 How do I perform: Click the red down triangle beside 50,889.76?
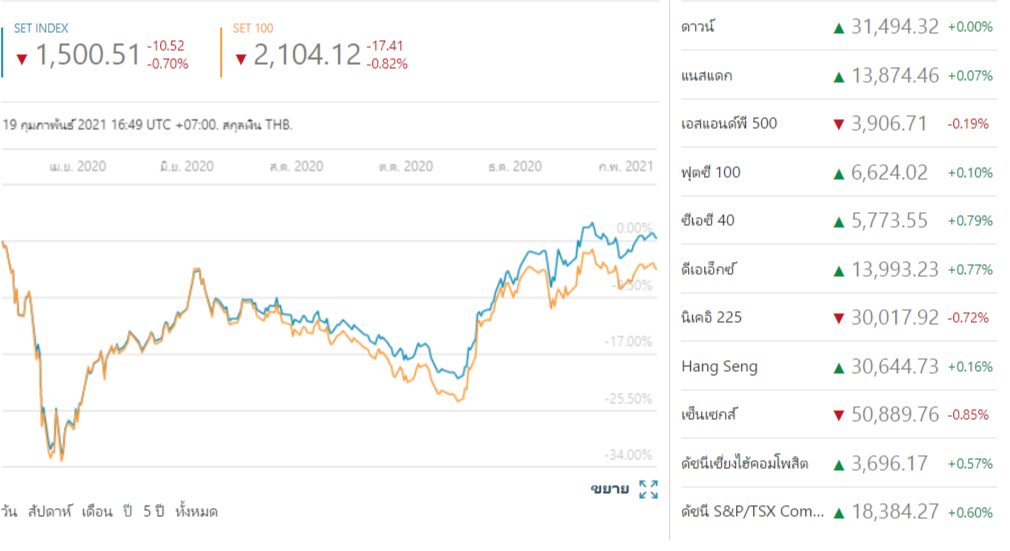(839, 416)
